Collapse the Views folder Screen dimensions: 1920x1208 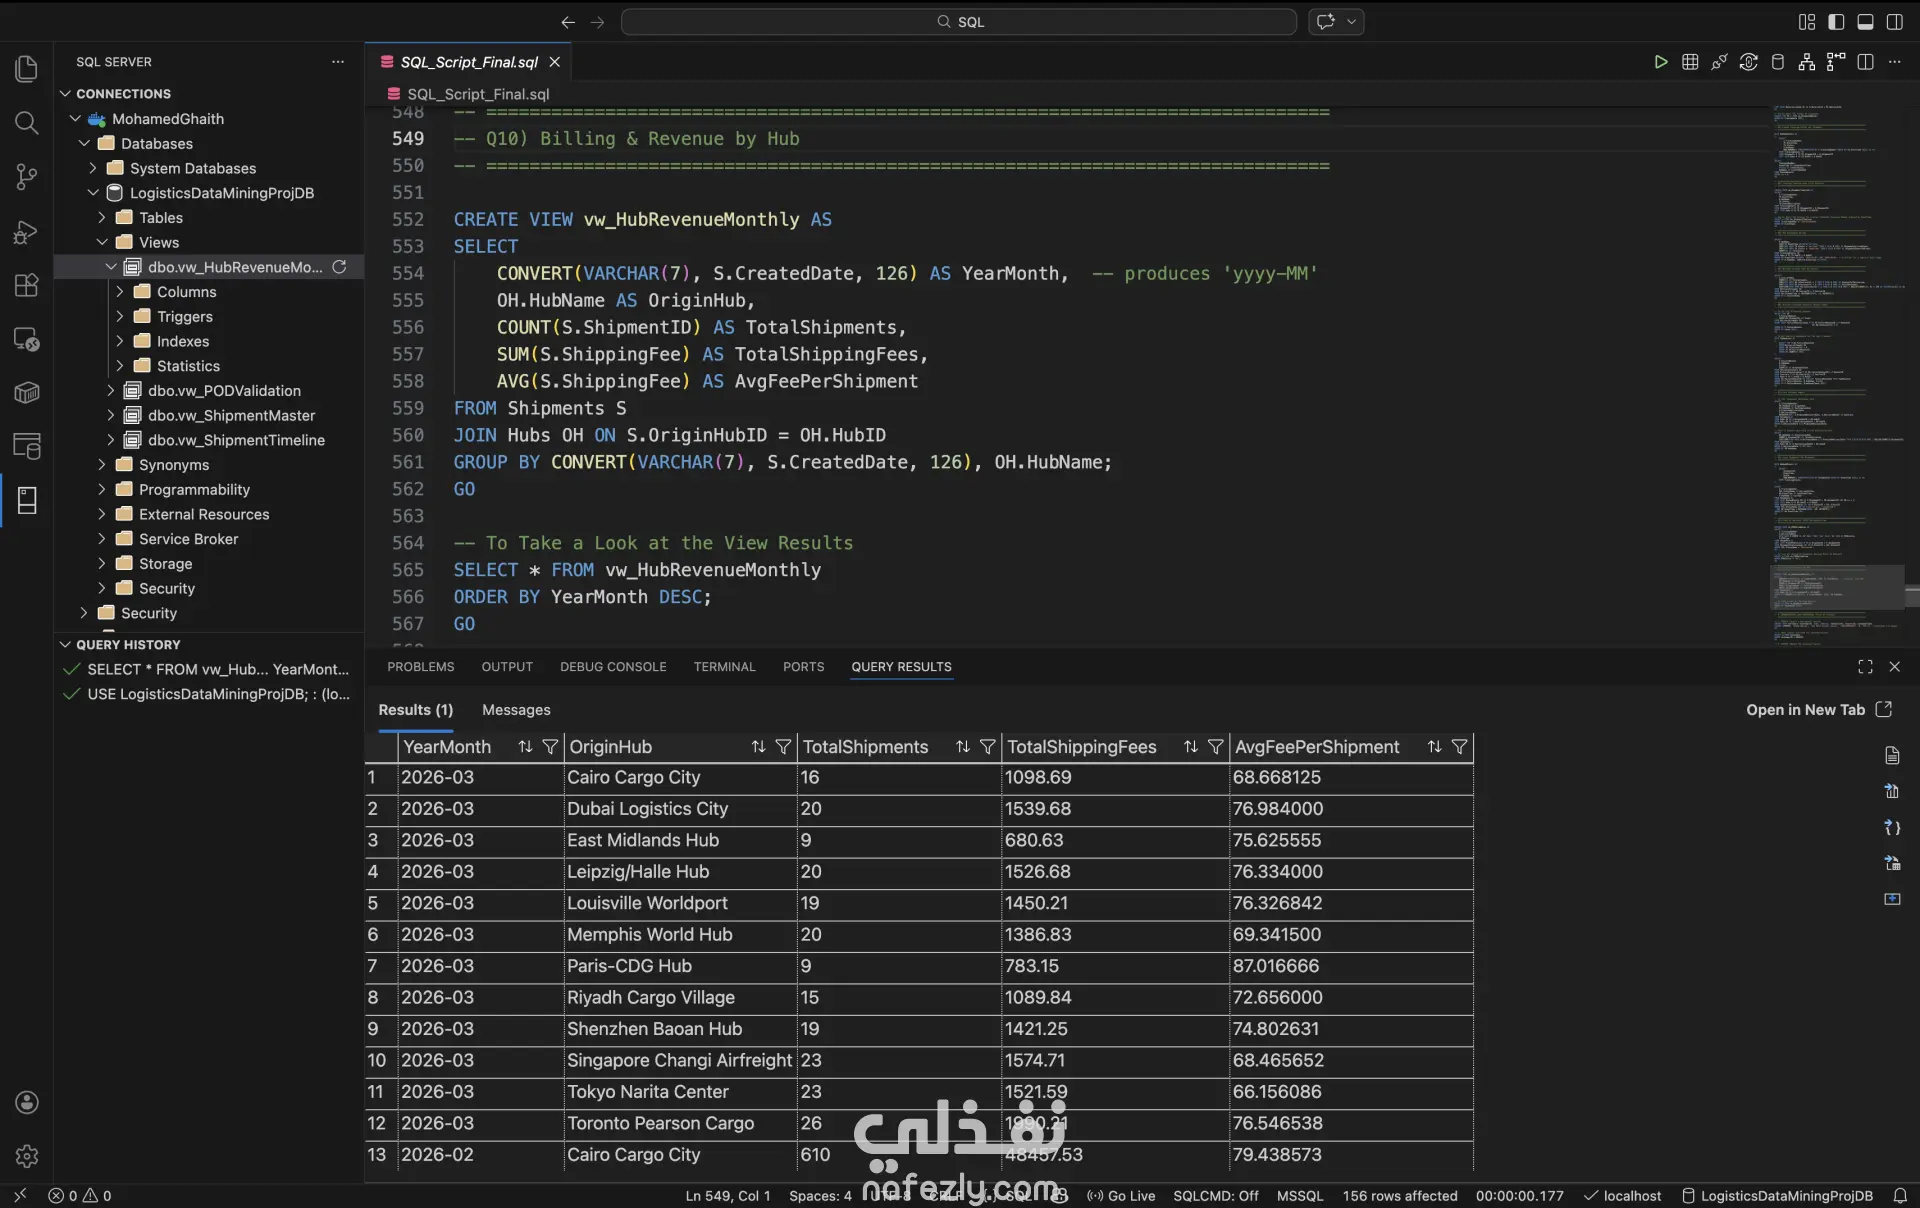coord(102,242)
